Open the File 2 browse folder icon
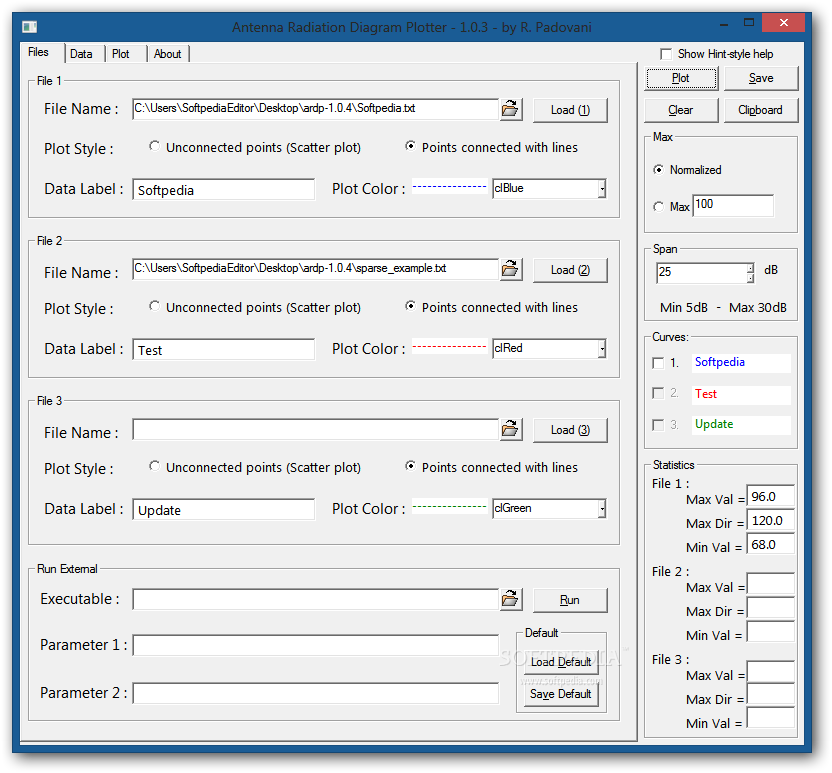832x773 pixels. point(510,270)
